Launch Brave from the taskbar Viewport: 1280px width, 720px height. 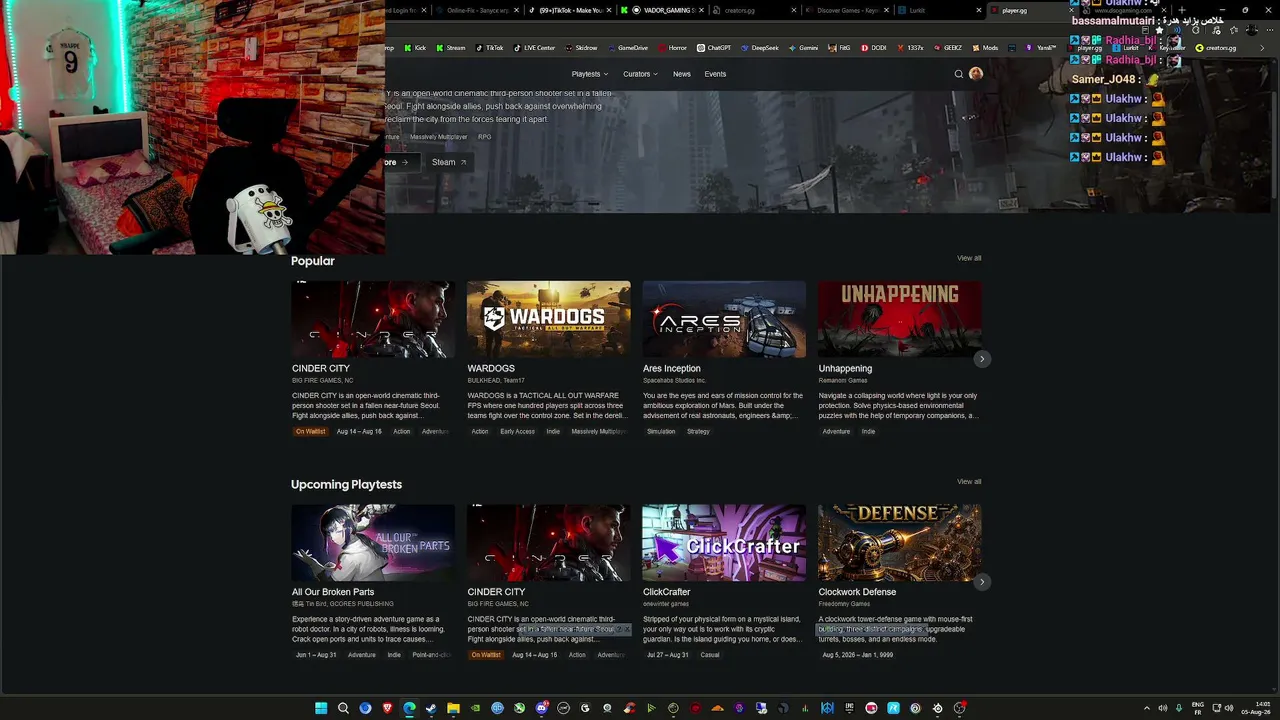(x=387, y=708)
